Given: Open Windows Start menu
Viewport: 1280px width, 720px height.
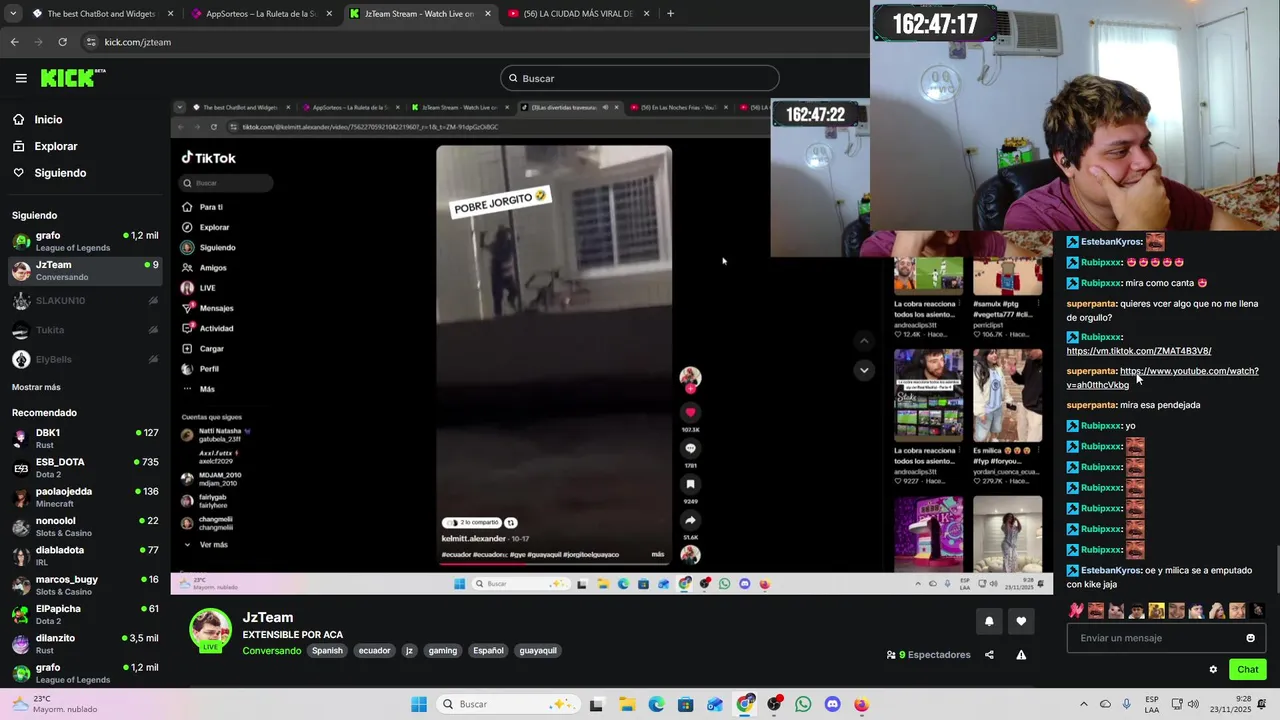Looking at the screenshot, I should coord(419,704).
